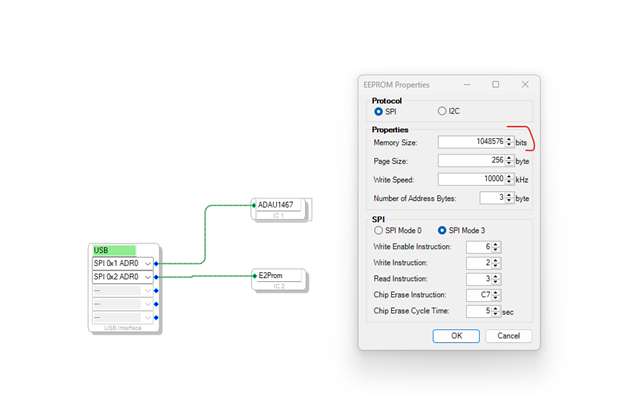Click the Chip Erase Cycle Time field

point(479,311)
